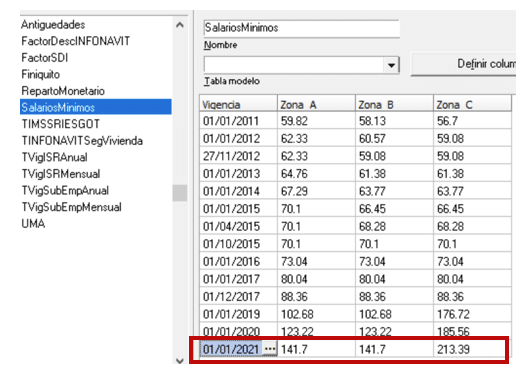
Task: Select FactorSDI in the table list
Action: pos(45,58)
